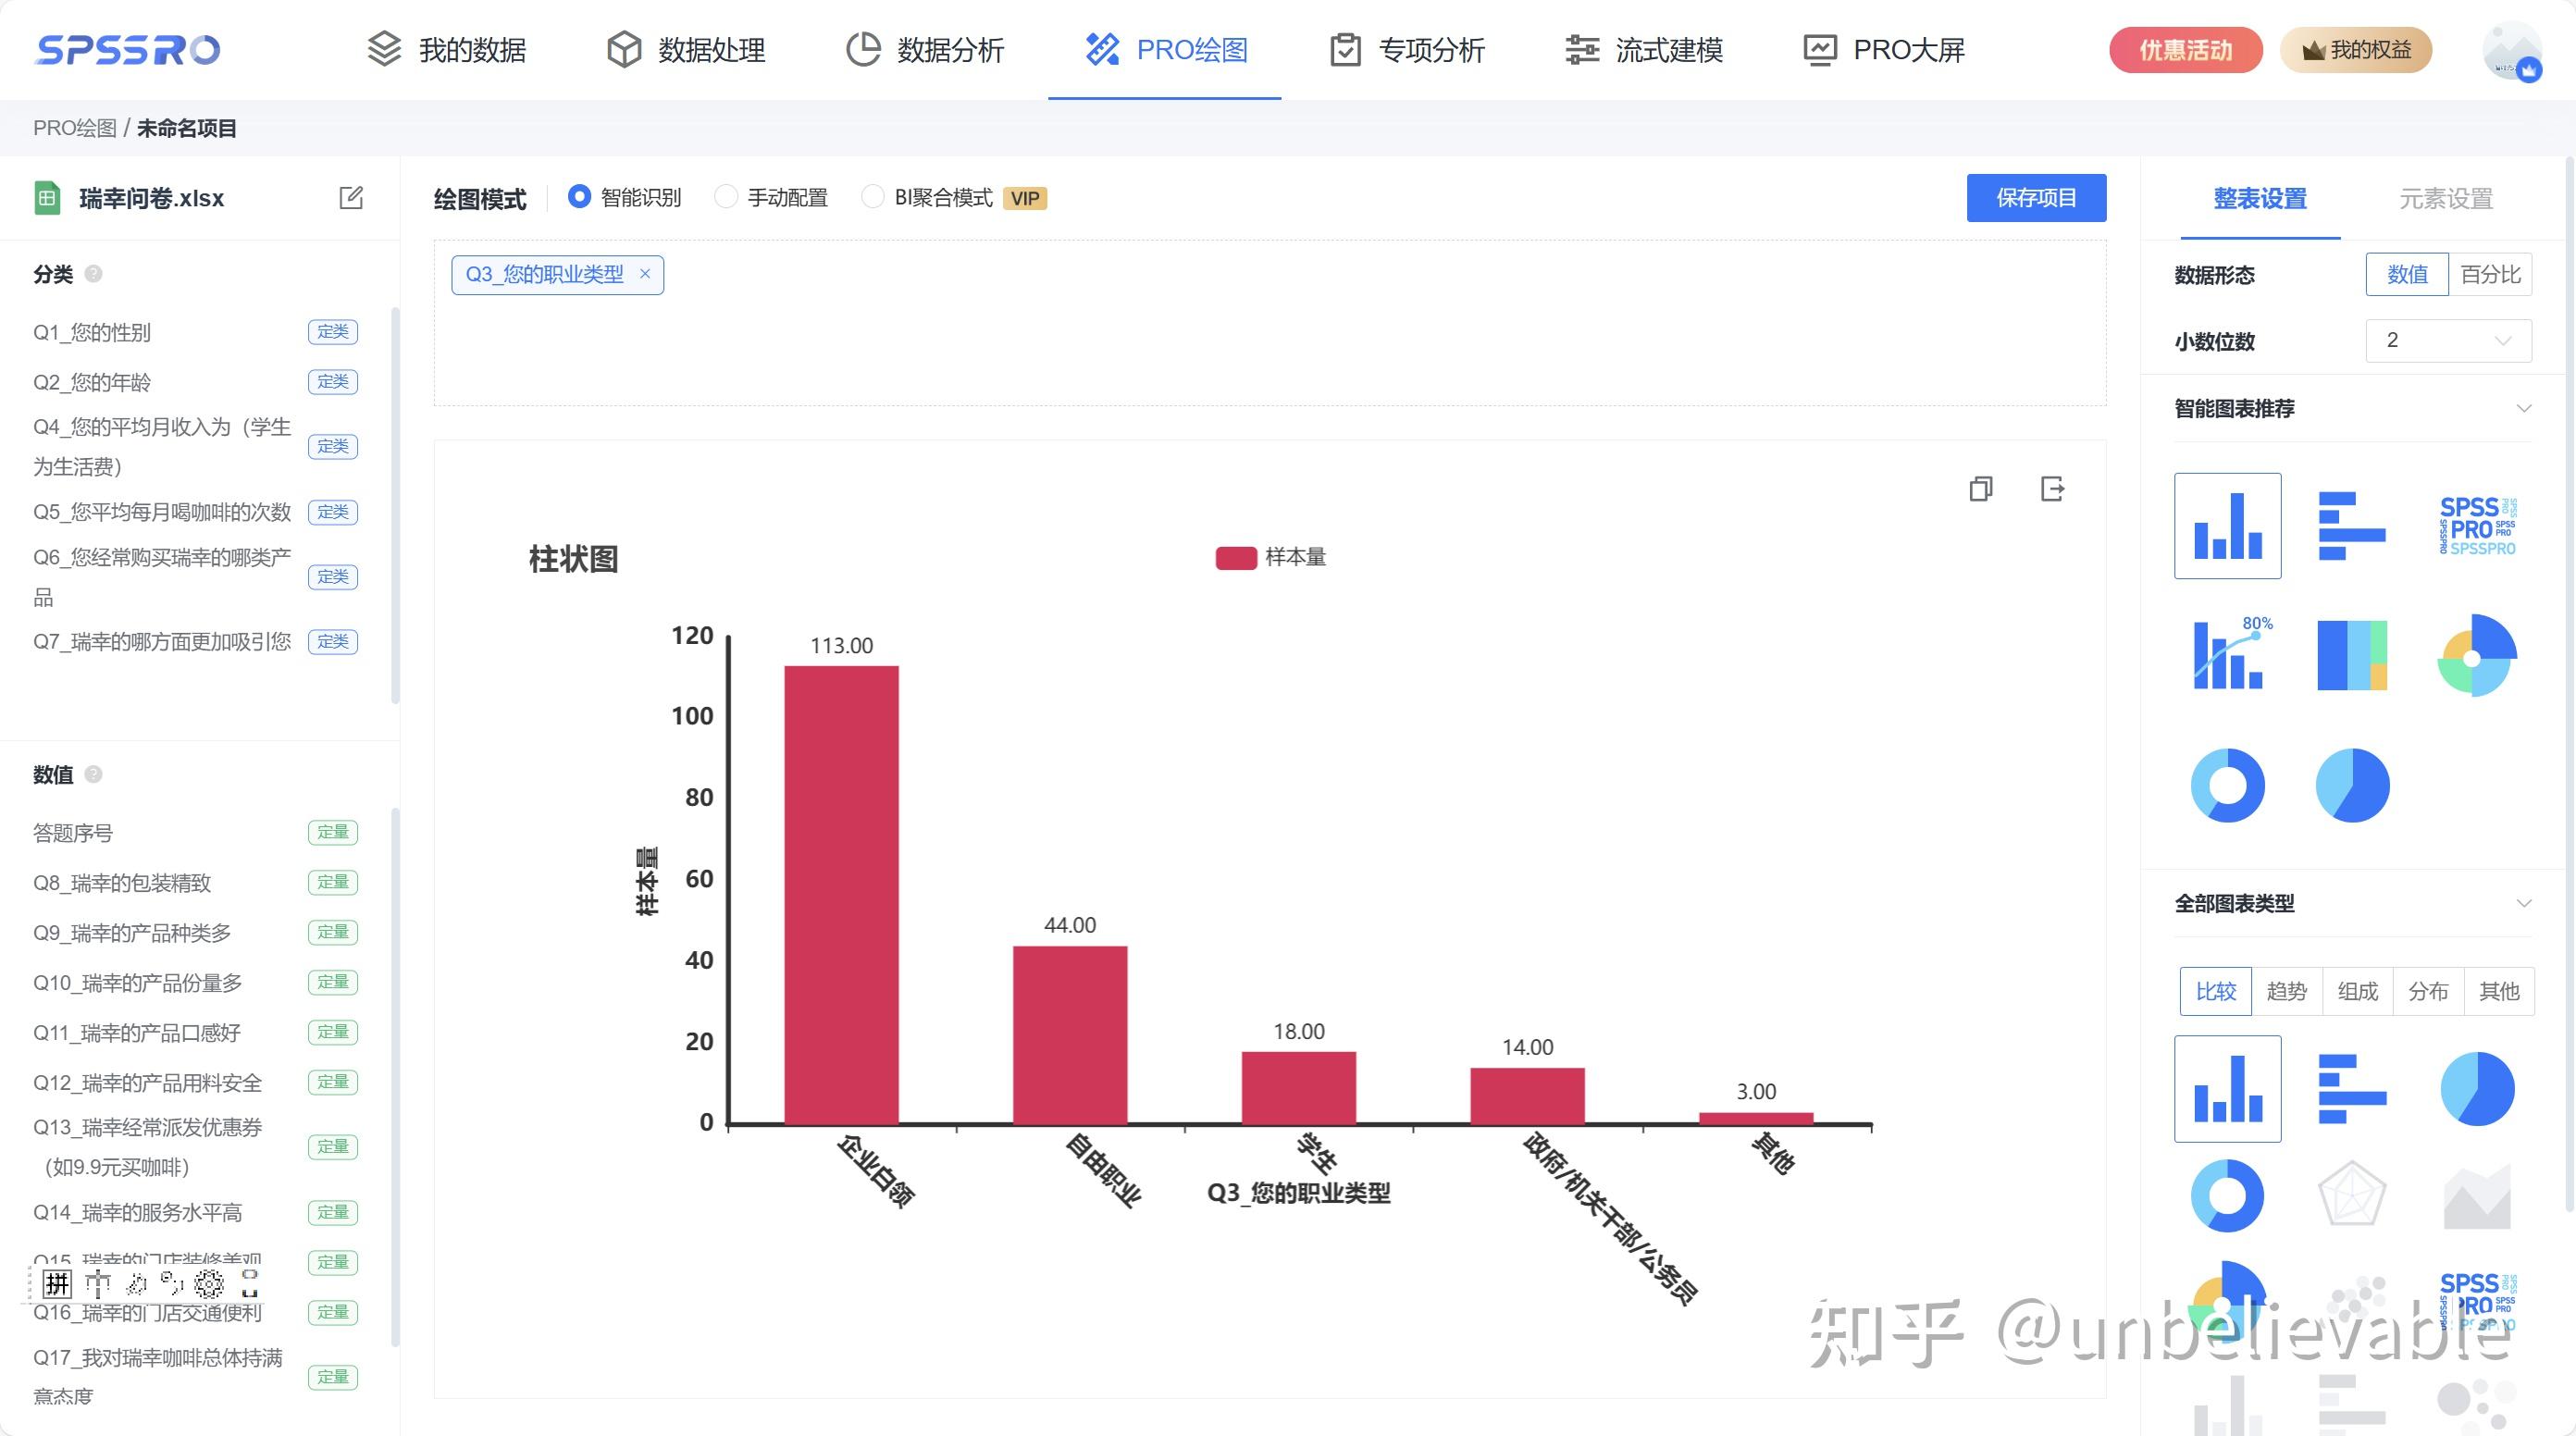
Task: Switch data display to 百分比
Action: 2490,274
